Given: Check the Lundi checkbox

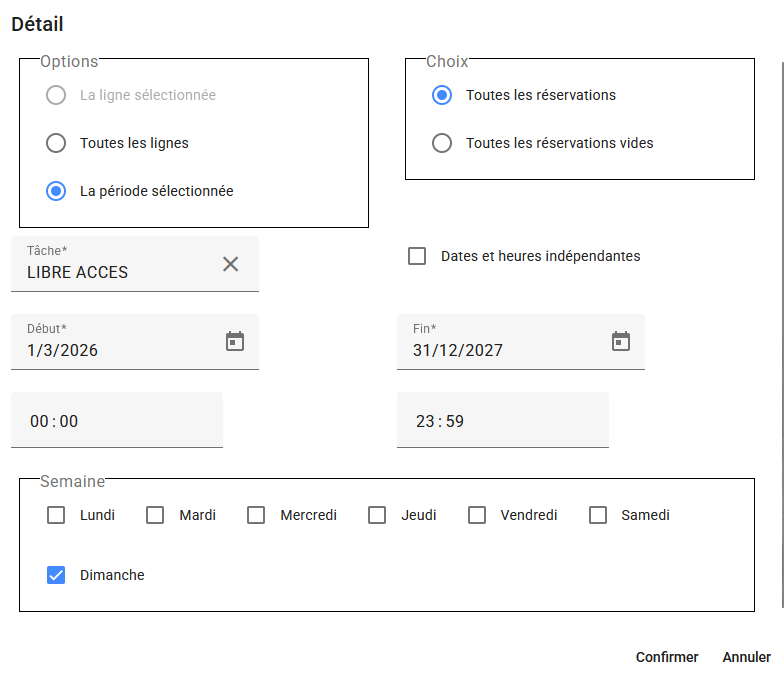Looking at the screenshot, I should pyautogui.click(x=56, y=515).
